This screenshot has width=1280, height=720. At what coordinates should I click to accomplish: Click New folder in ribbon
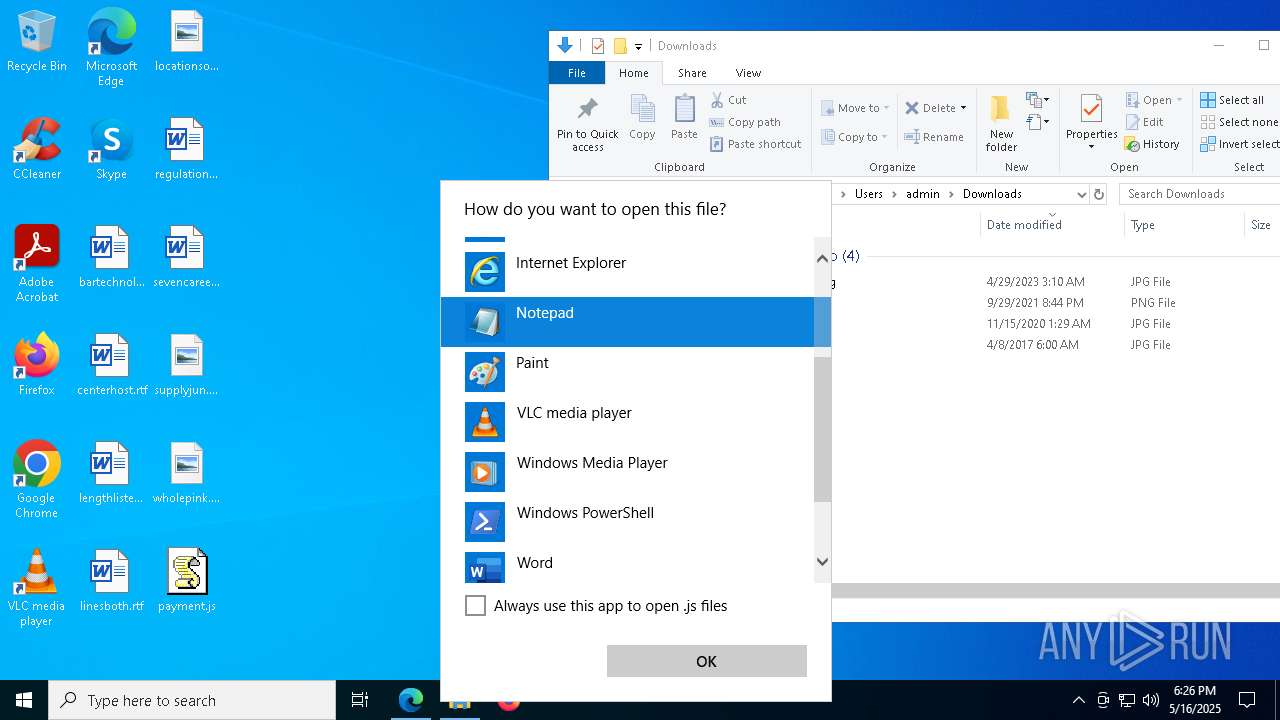click(x=1001, y=124)
